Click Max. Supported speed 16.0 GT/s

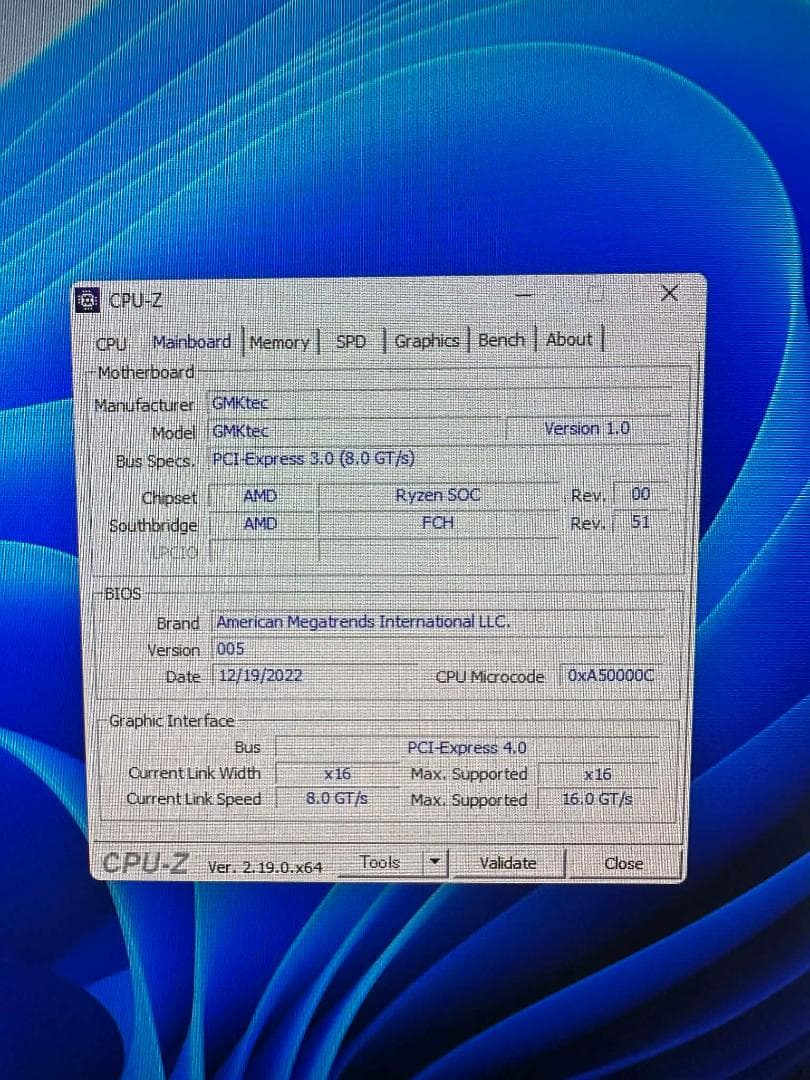[598, 799]
